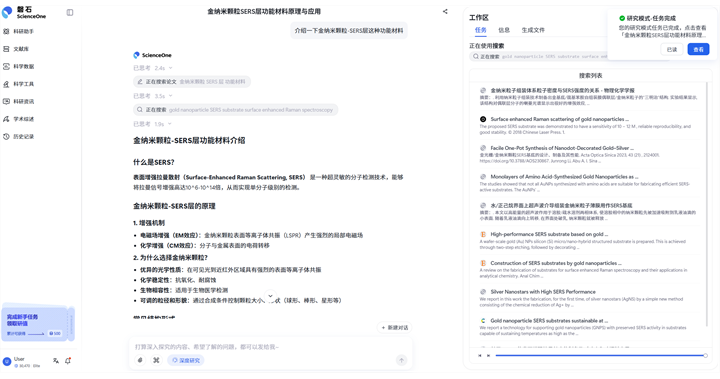The height and width of the screenshot is (379, 720).
Task: Open result Surface enhanced Raman scattering of gold nanoparticles
Action: point(559,119)
